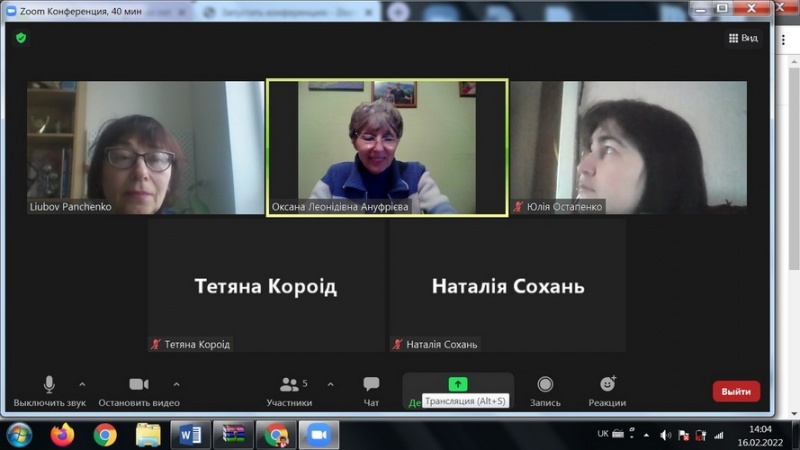Click the green encryption shield icon
Screen dimensions: 800x450
coord(21,38)
